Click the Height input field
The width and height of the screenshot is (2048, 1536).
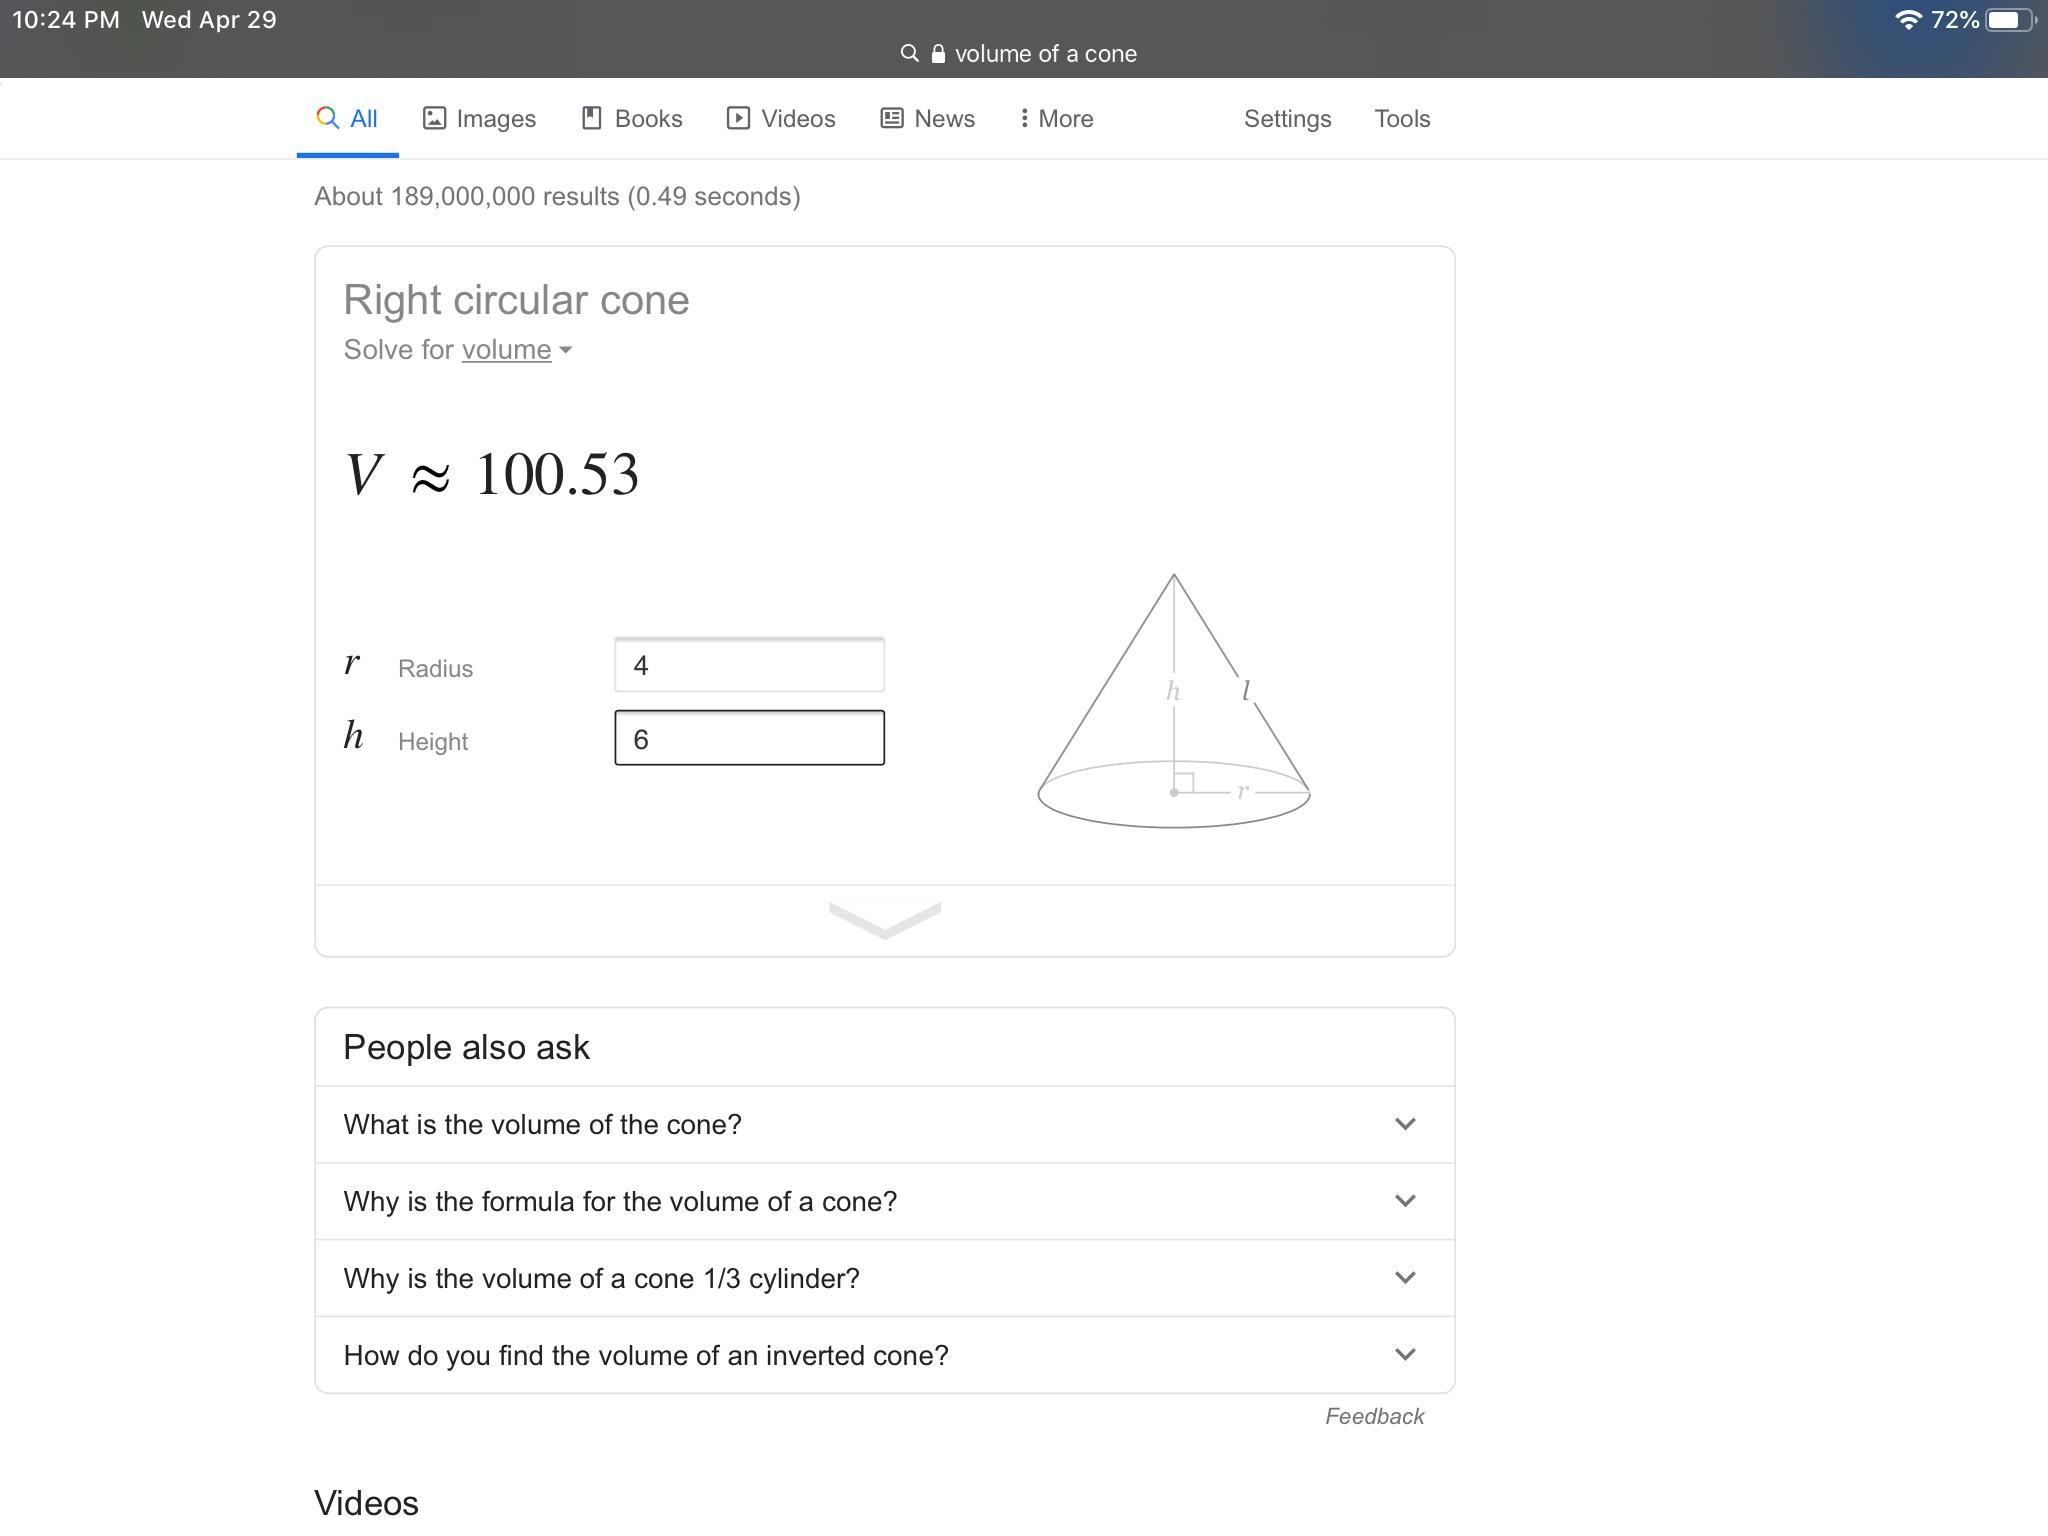pos(749,738)
